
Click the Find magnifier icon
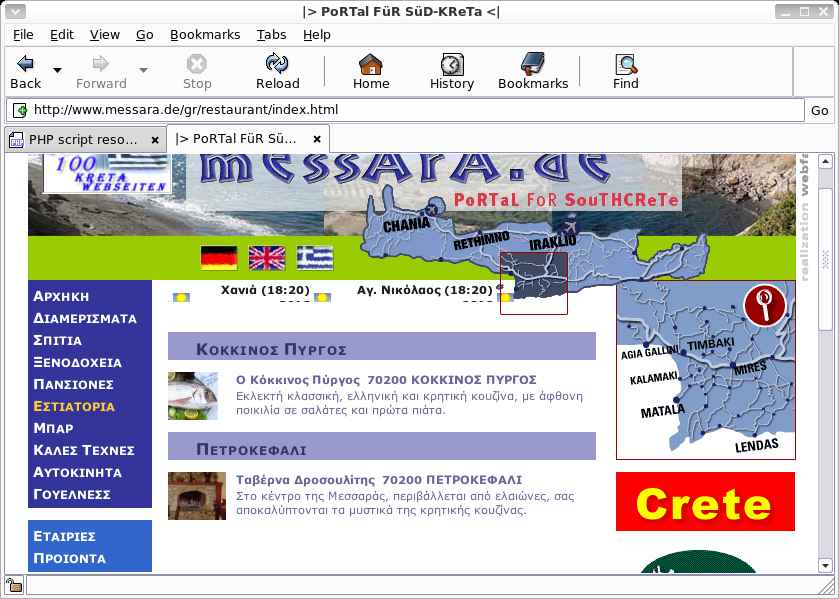coord(626,65)
